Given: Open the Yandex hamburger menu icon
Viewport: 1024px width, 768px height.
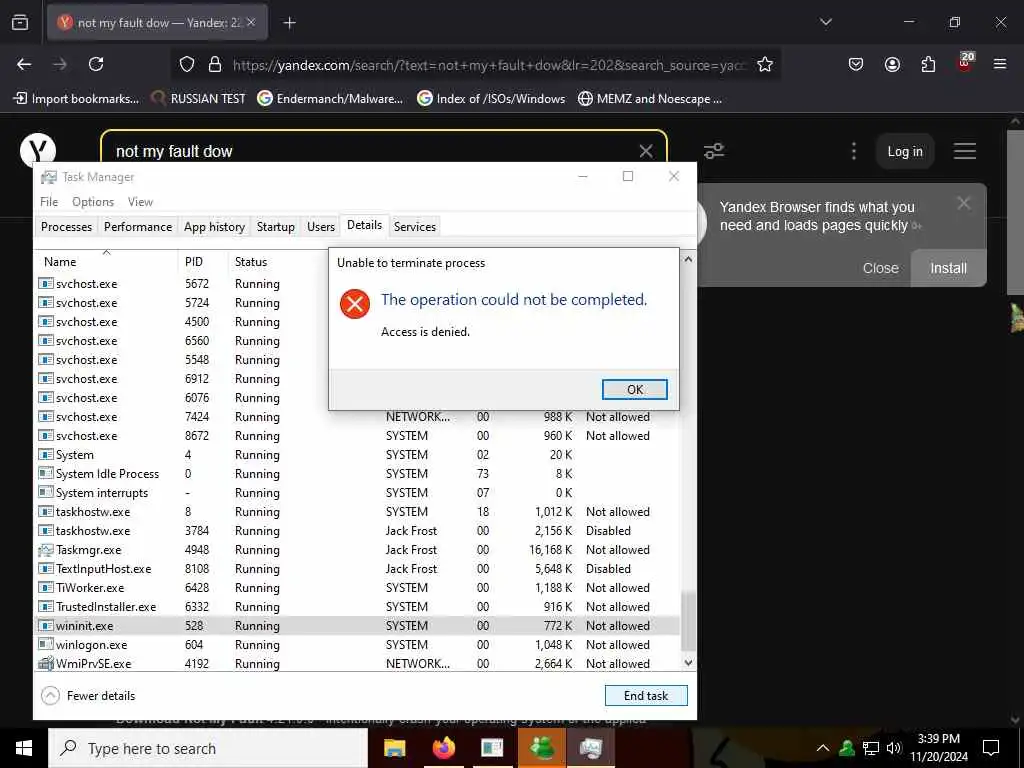Looking at the screenshot, I should (965, 152).
